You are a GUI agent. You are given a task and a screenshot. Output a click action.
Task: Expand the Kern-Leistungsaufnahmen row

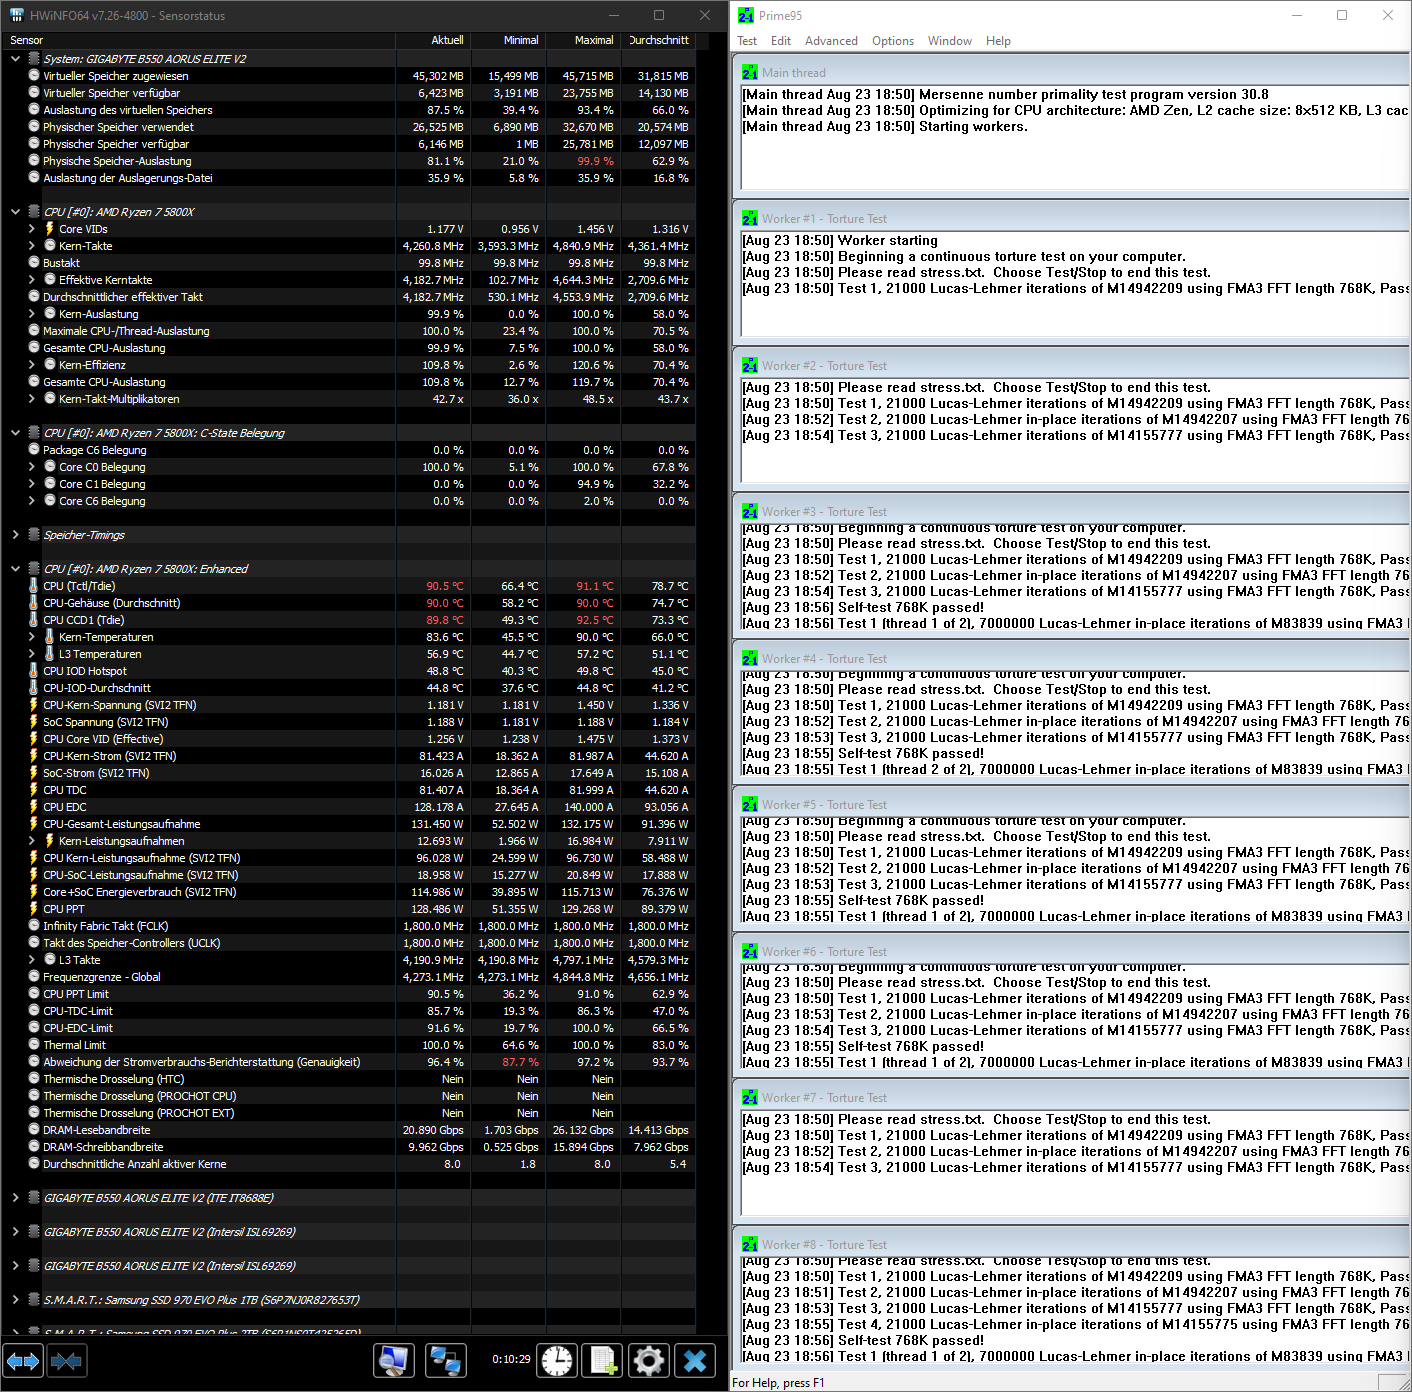click(x=31, y=841)
